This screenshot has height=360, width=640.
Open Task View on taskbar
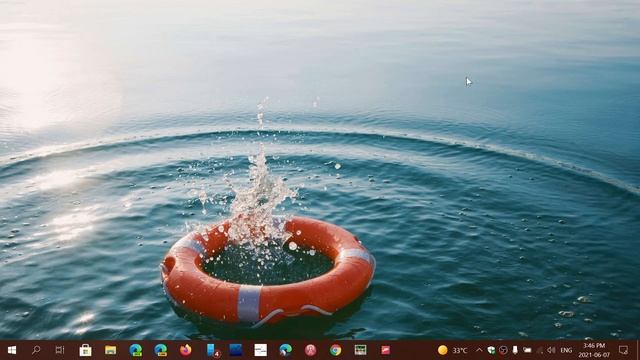[60, 350]
